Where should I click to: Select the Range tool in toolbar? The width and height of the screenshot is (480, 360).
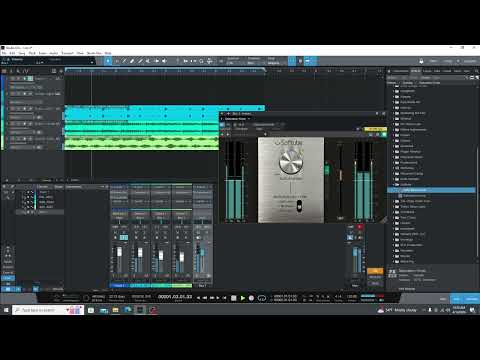point(116,61)
